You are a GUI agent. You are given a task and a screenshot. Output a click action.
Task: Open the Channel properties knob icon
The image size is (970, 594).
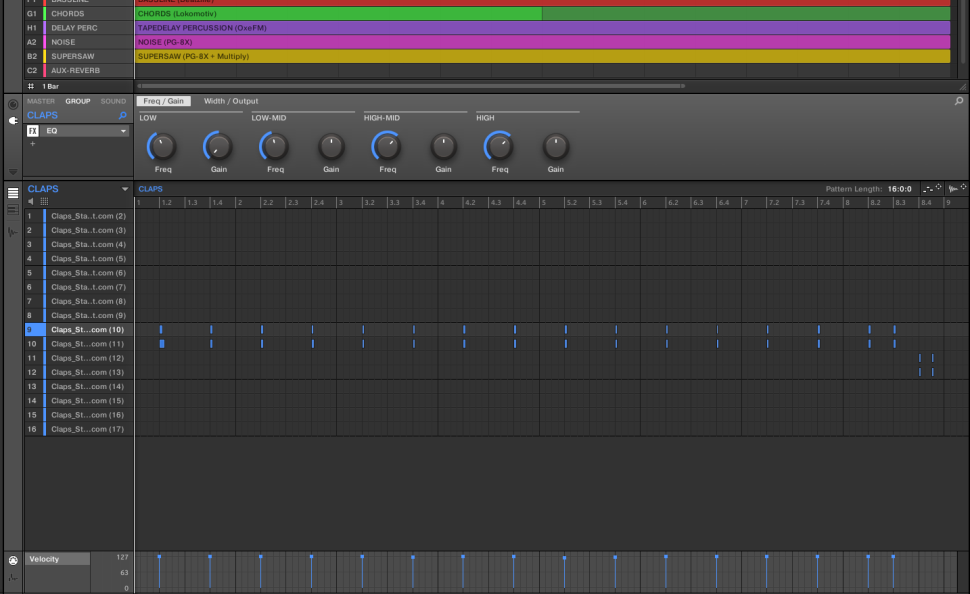tap(13, 103)
